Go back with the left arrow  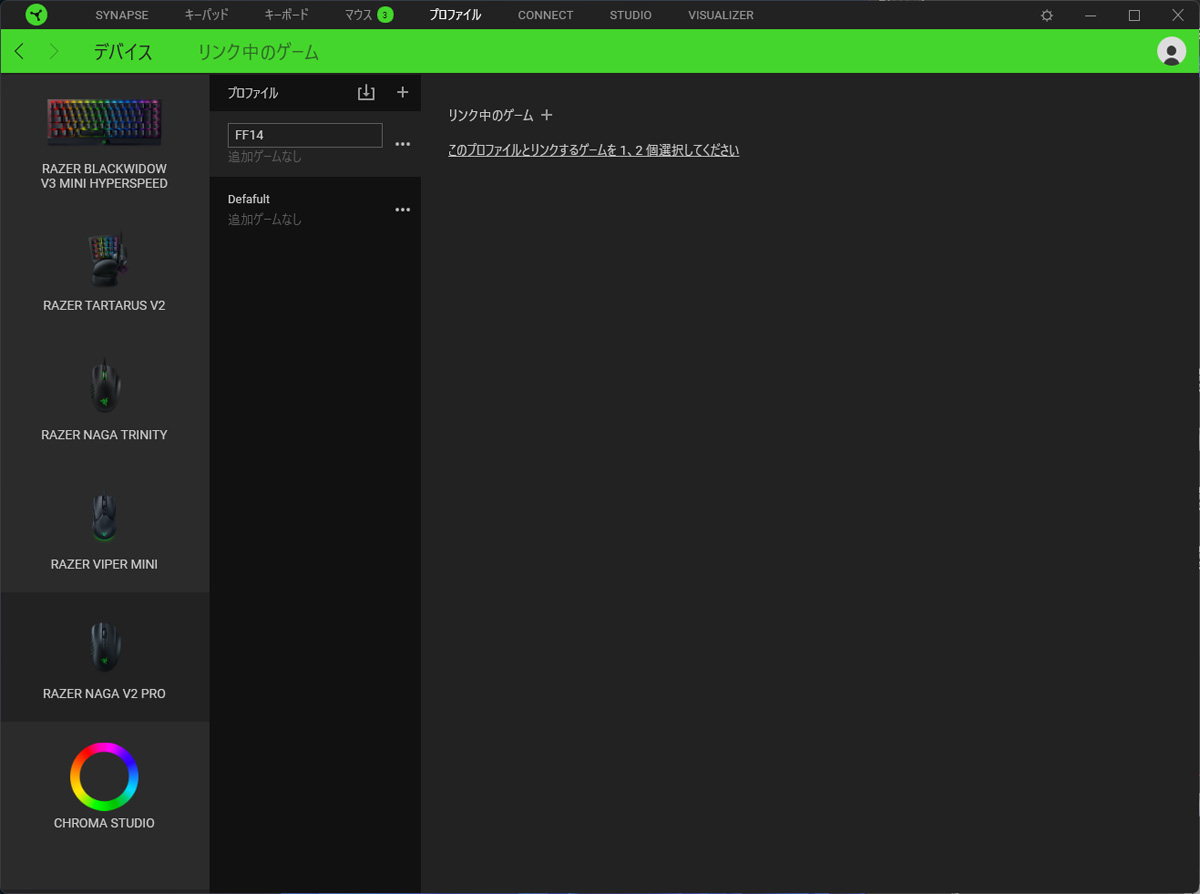click(x=19, y=51)
